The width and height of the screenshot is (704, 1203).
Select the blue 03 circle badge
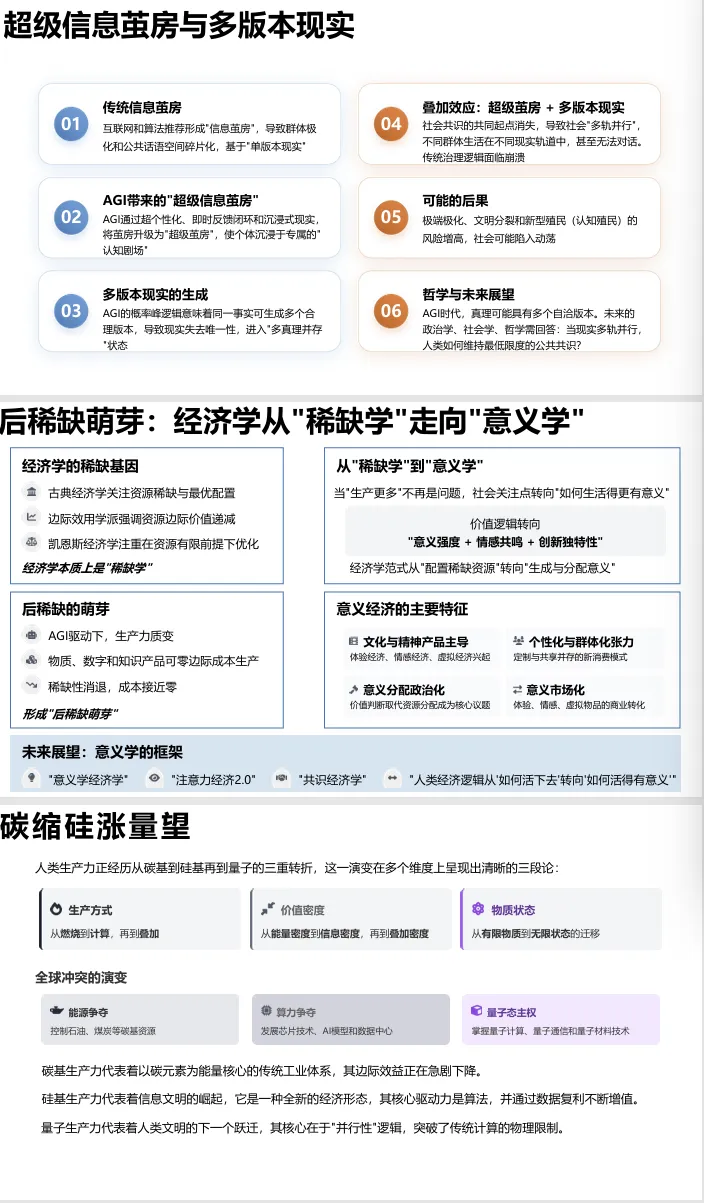(x=70, y=311)
